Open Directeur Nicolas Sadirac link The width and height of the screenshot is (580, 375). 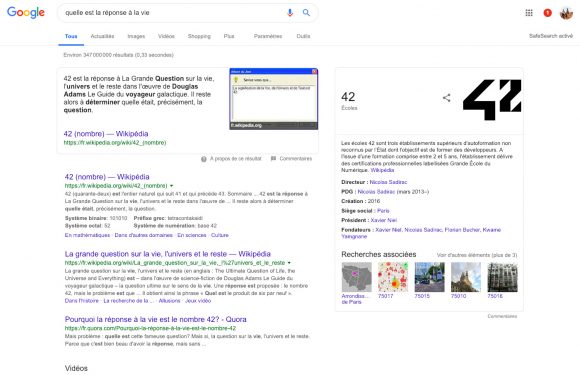click(388, 182)
